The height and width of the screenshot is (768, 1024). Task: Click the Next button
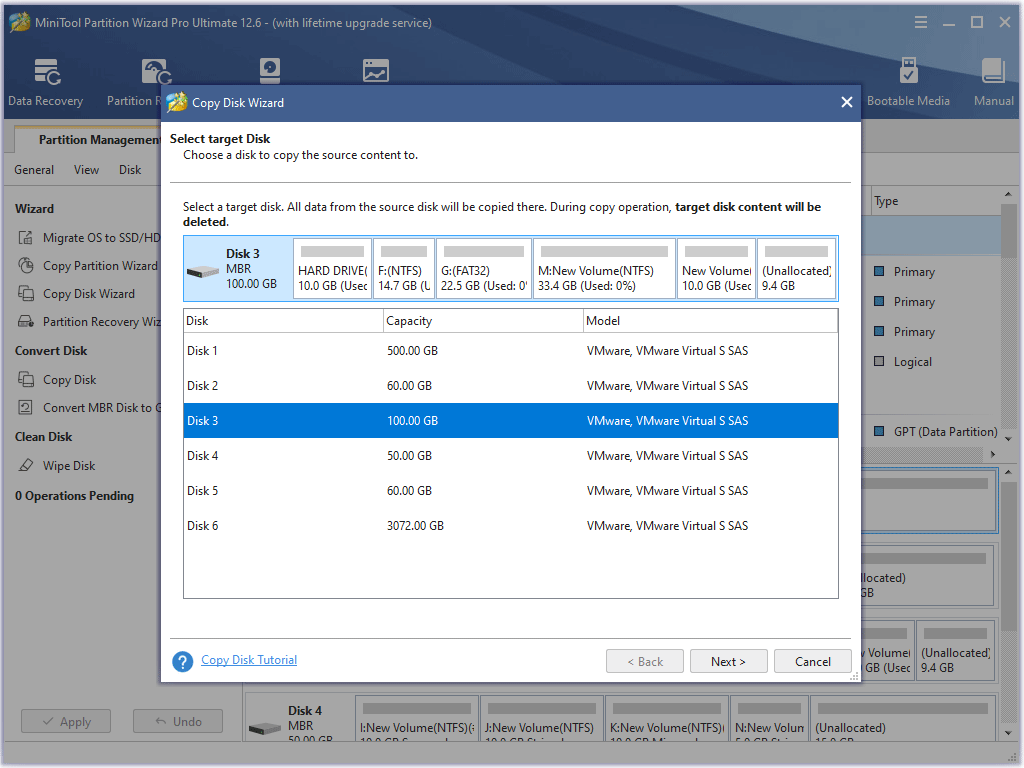pos(728,662)
